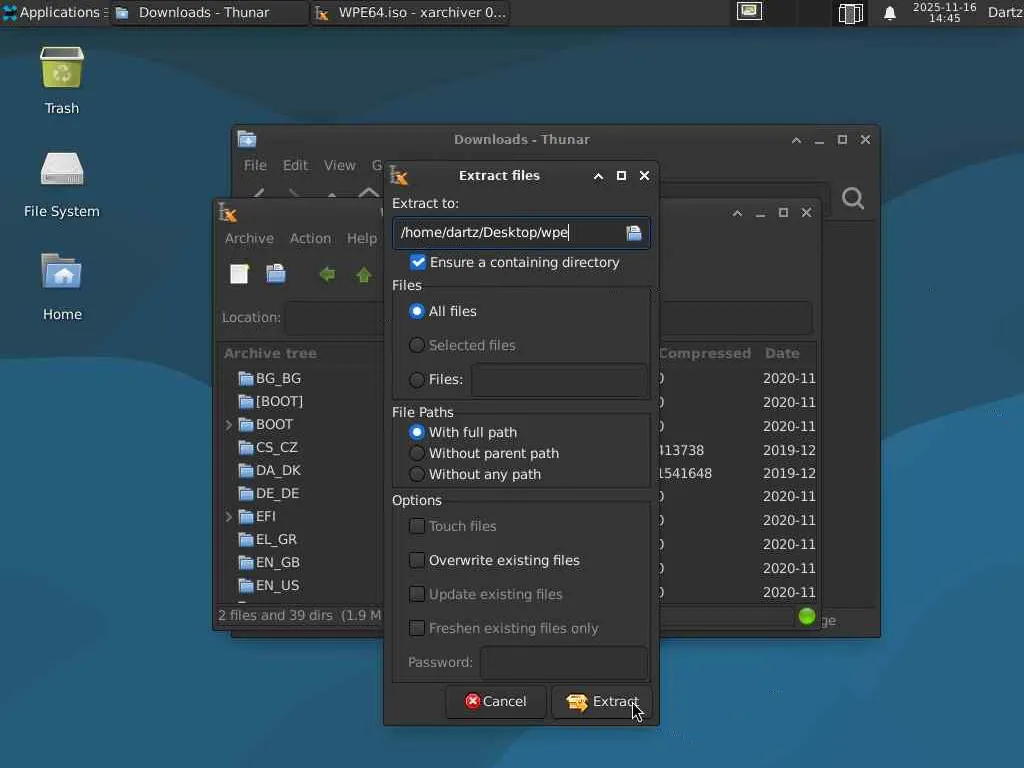Screen dimensions: 1024x768
Task: Click the green status light in xarchiver
Action: coord(807,616)
